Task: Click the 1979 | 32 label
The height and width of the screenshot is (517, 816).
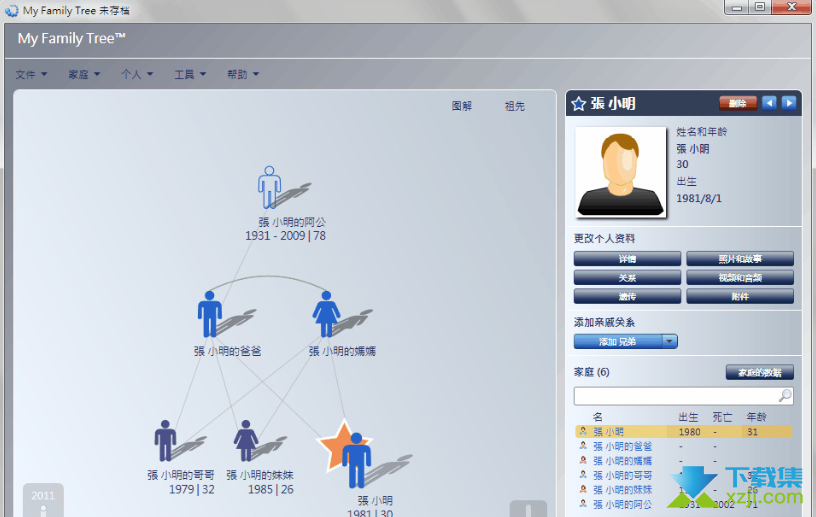Action: pyautogui.click(x=192, y=489)
